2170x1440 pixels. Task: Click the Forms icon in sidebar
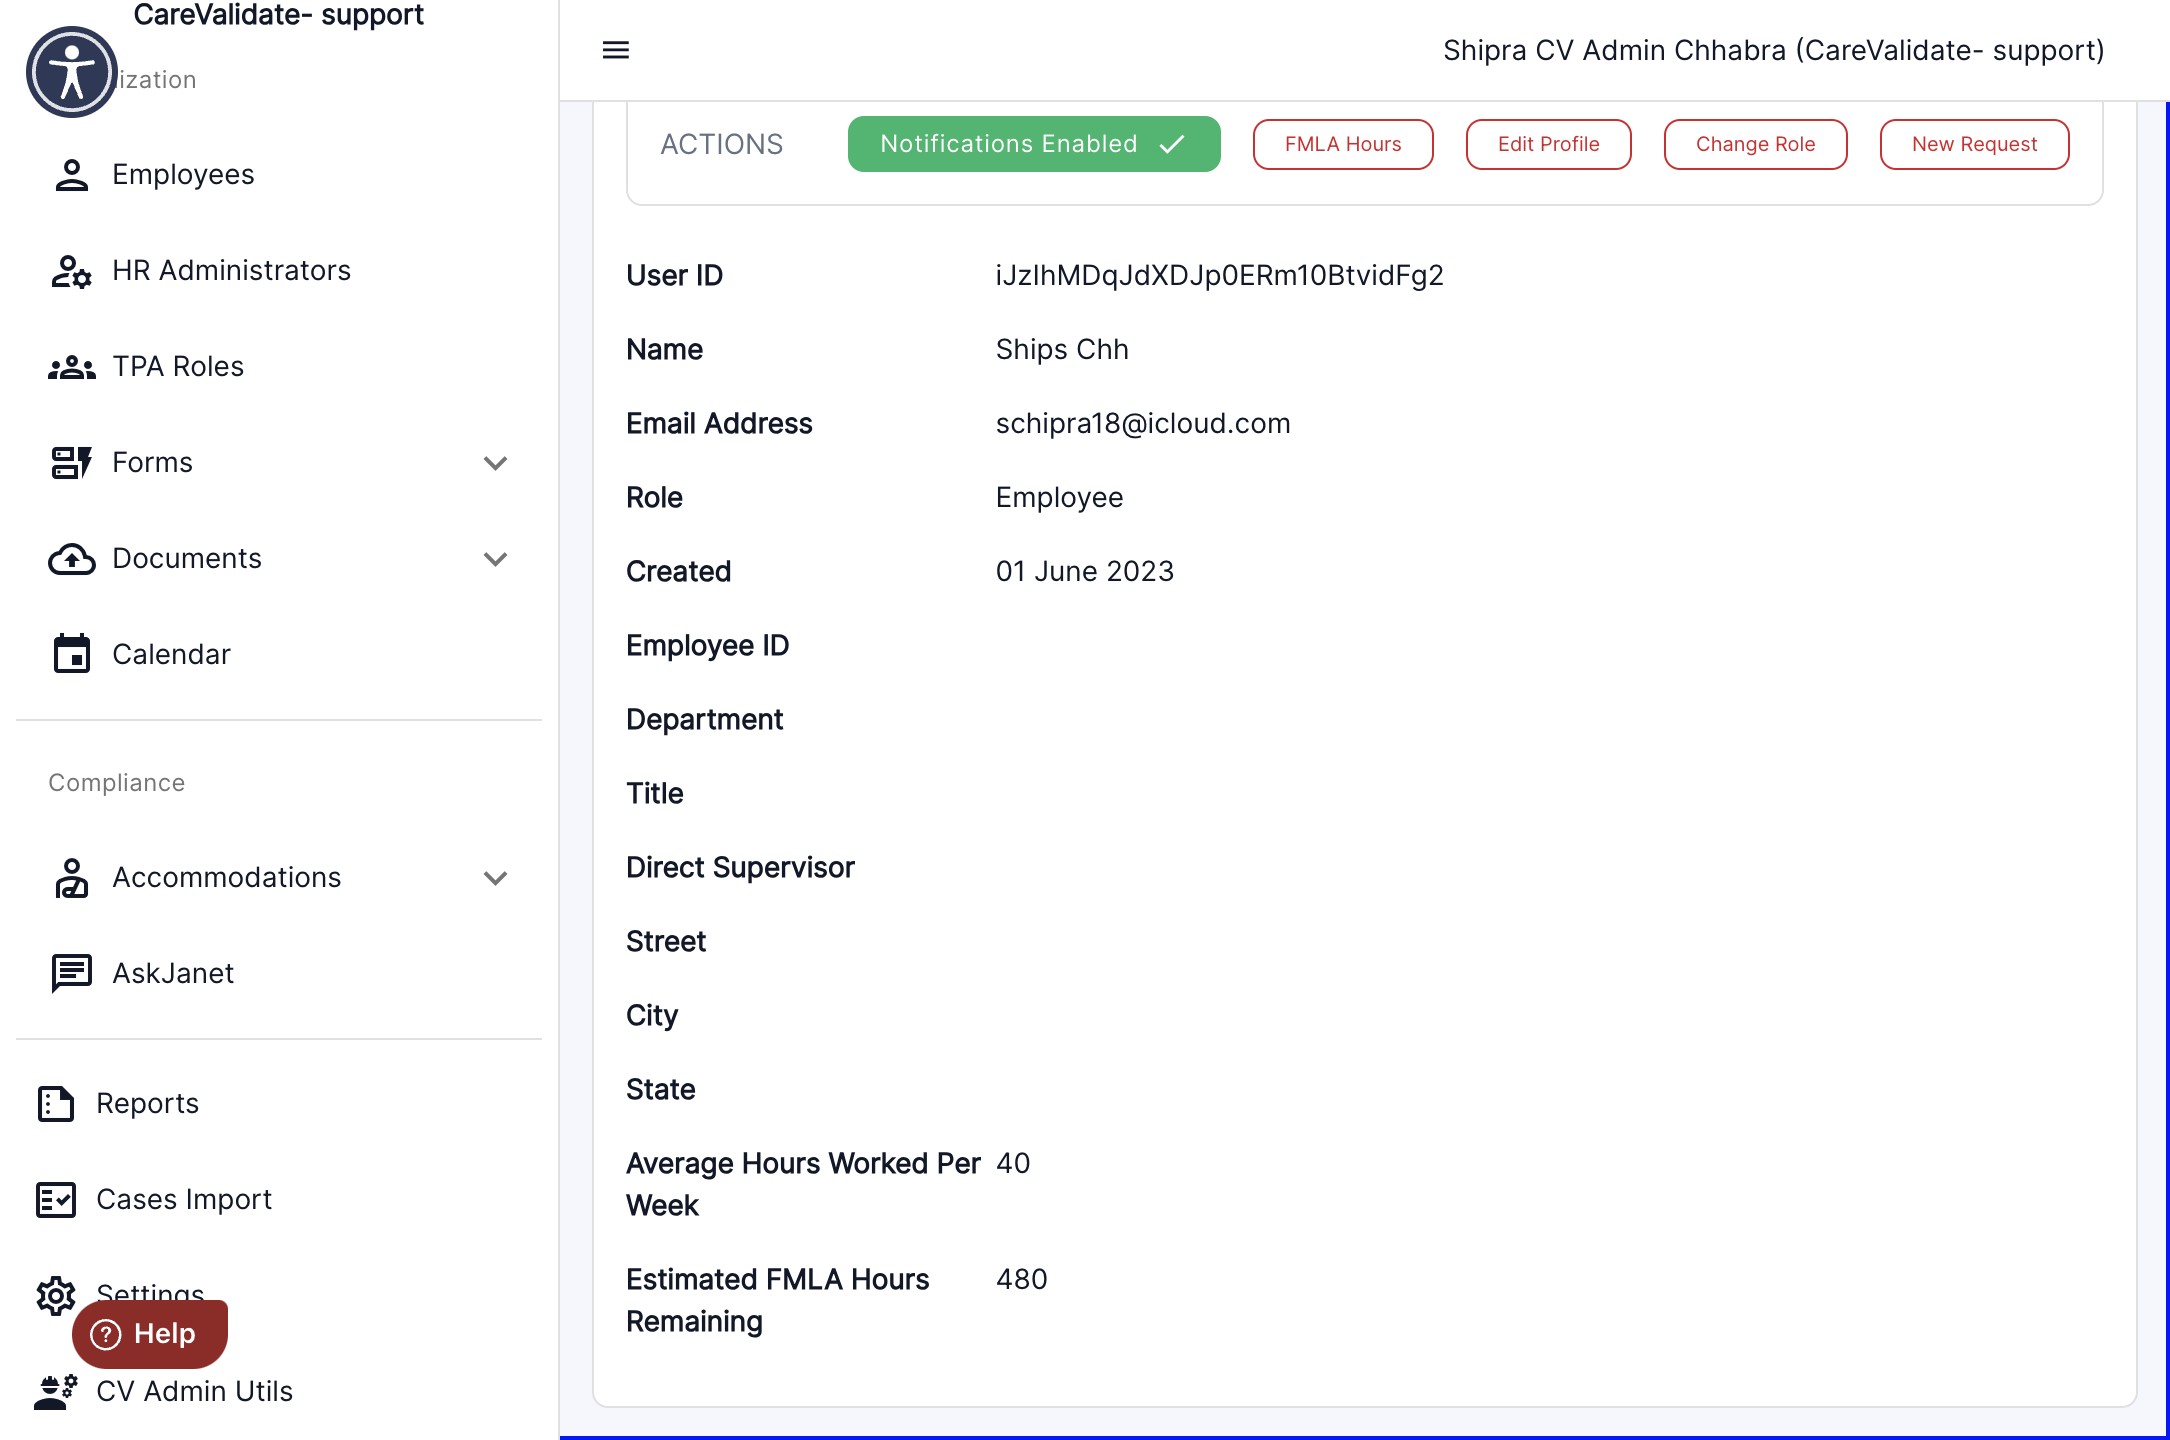point(71,462)
